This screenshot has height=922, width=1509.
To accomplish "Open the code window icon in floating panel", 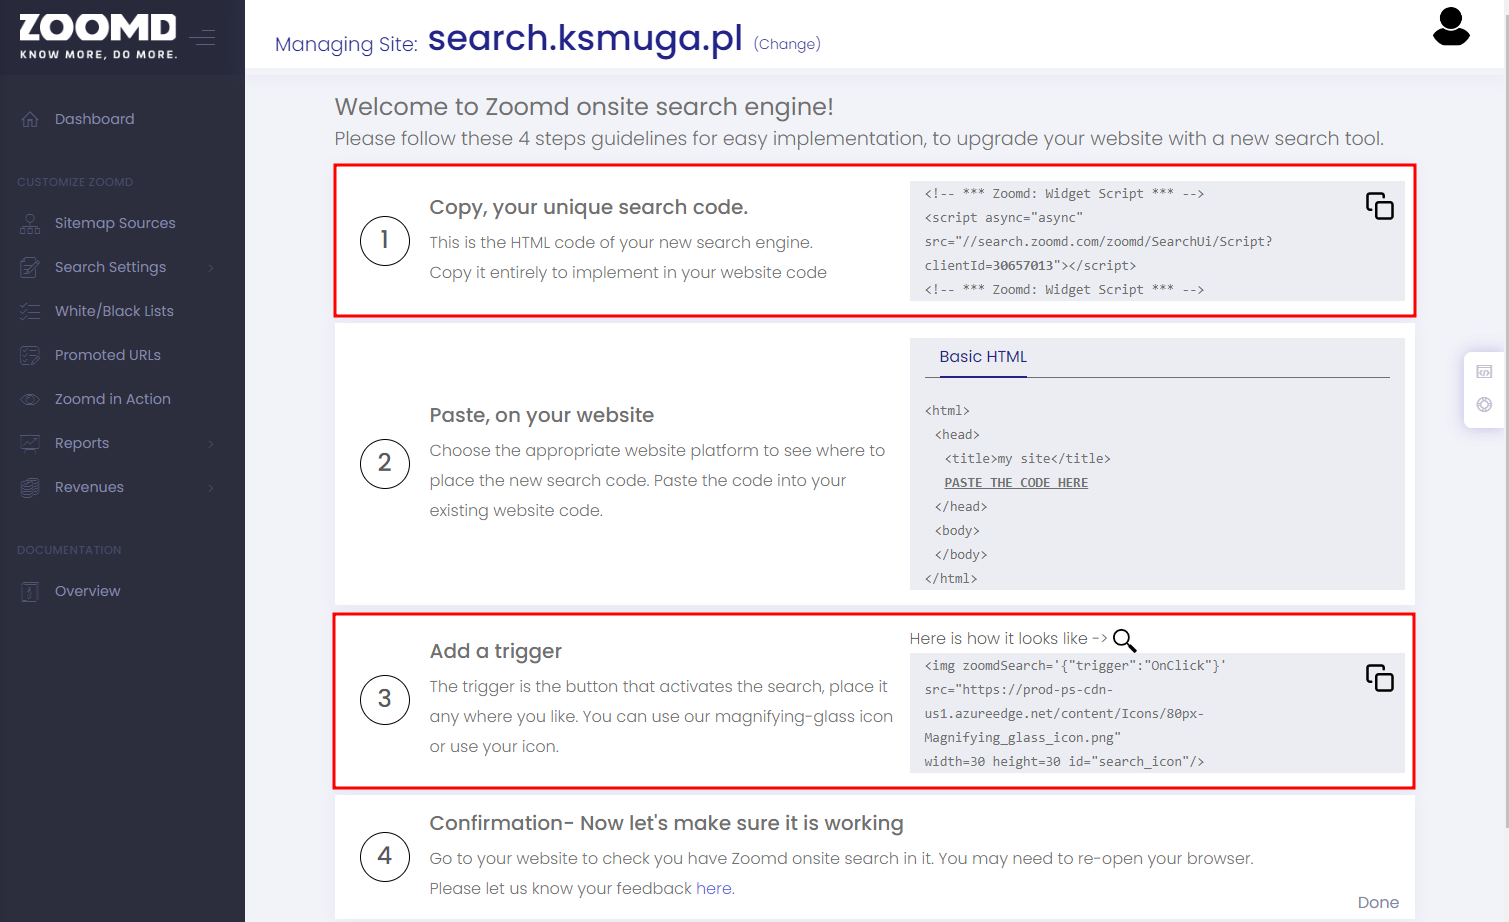I will (x=1484, y=372).
